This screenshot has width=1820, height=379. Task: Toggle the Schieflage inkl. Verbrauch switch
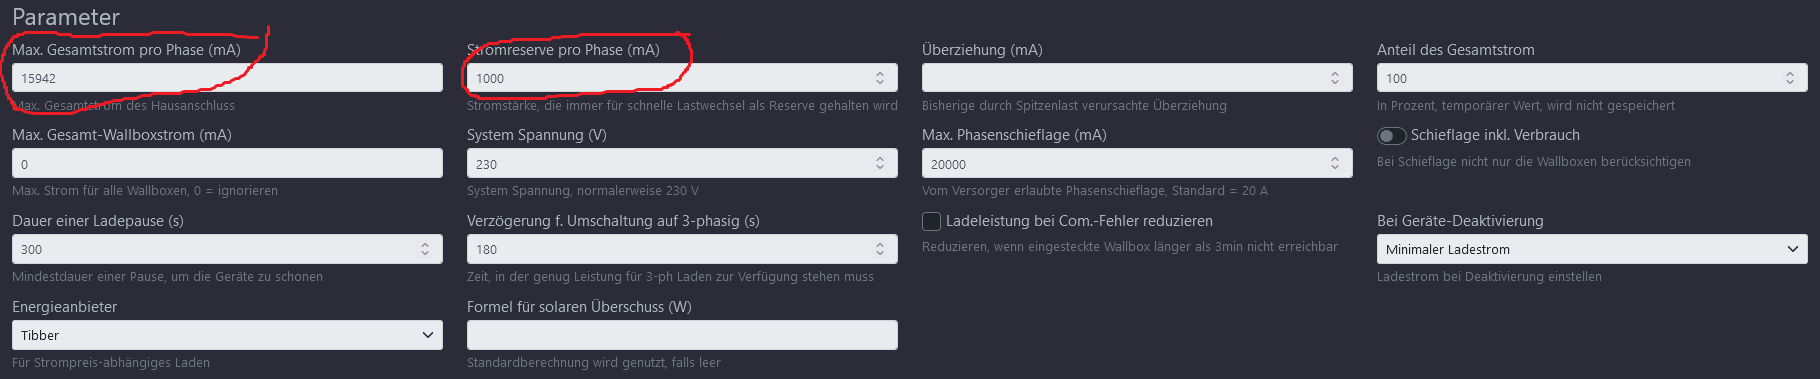coord(1391,135)
